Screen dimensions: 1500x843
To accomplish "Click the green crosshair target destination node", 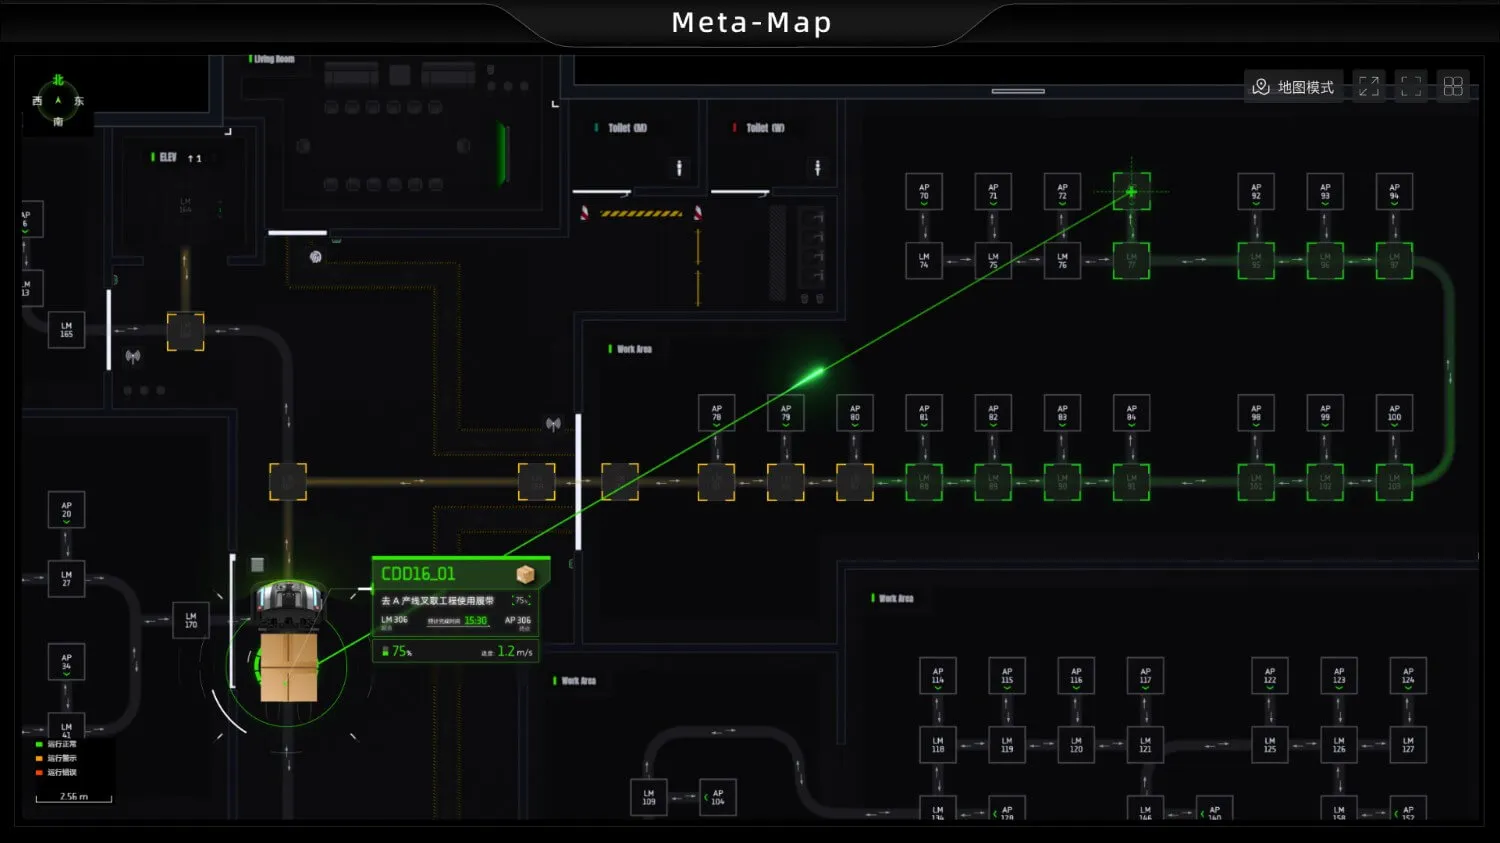I will click(1131, 191).
